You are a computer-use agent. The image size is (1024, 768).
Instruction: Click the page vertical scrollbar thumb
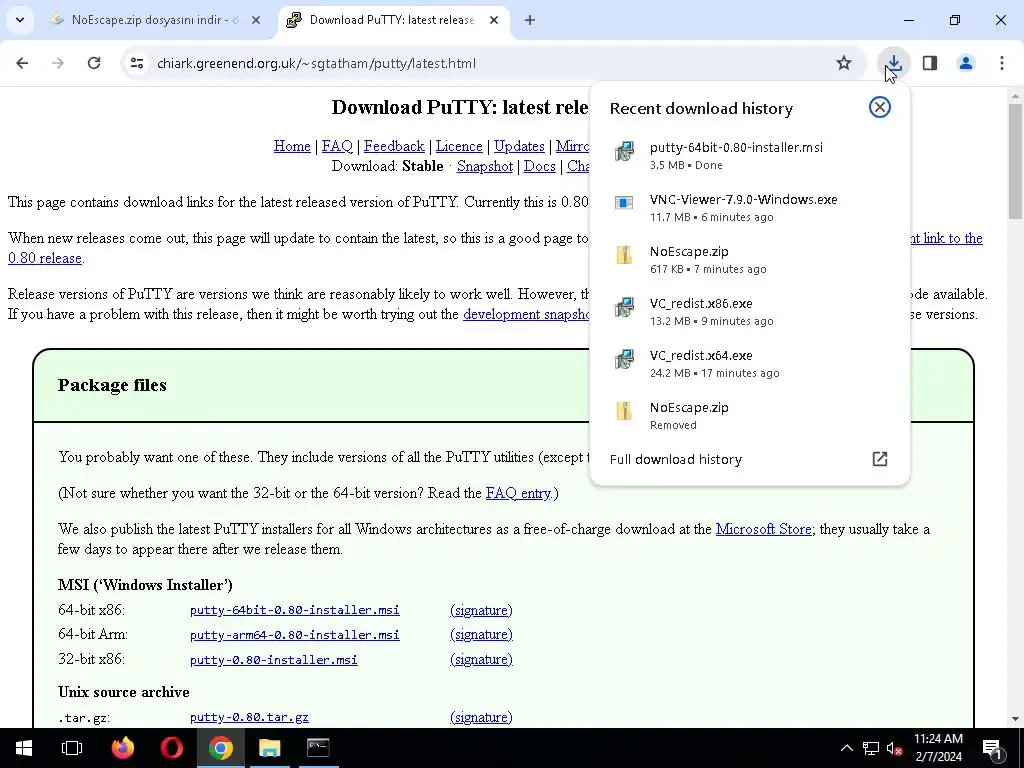point(1015,162)
